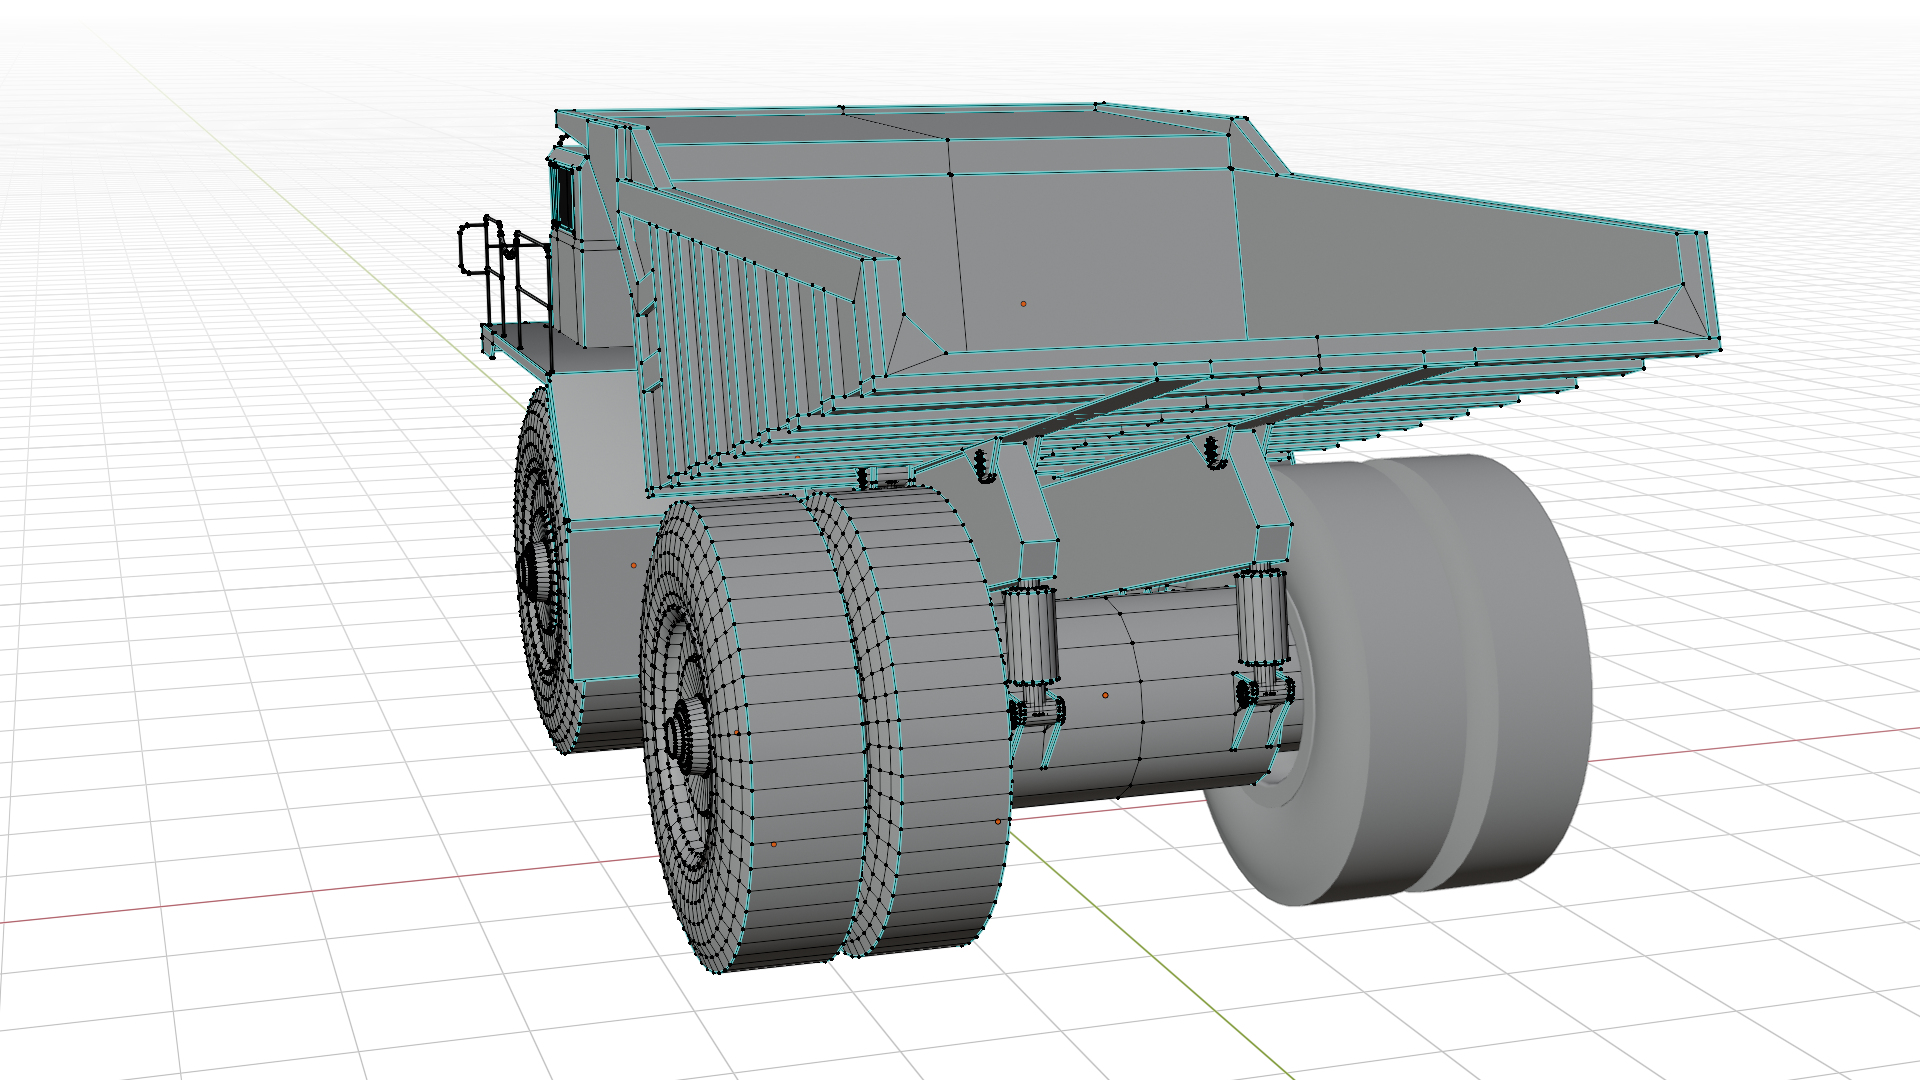Click the orange origin dot inside dump bed
Viewport: 1920px width, 1080px height.
pyautogui.click(x=1023, y=303)
